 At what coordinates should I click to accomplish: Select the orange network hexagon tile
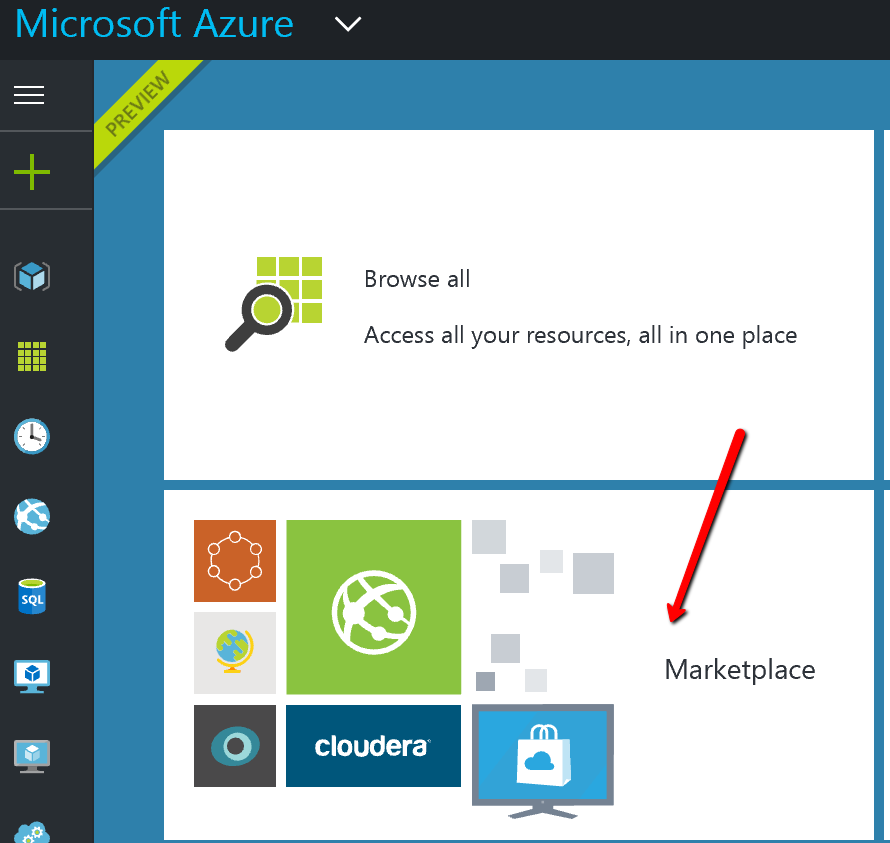[x=235, y=561]
